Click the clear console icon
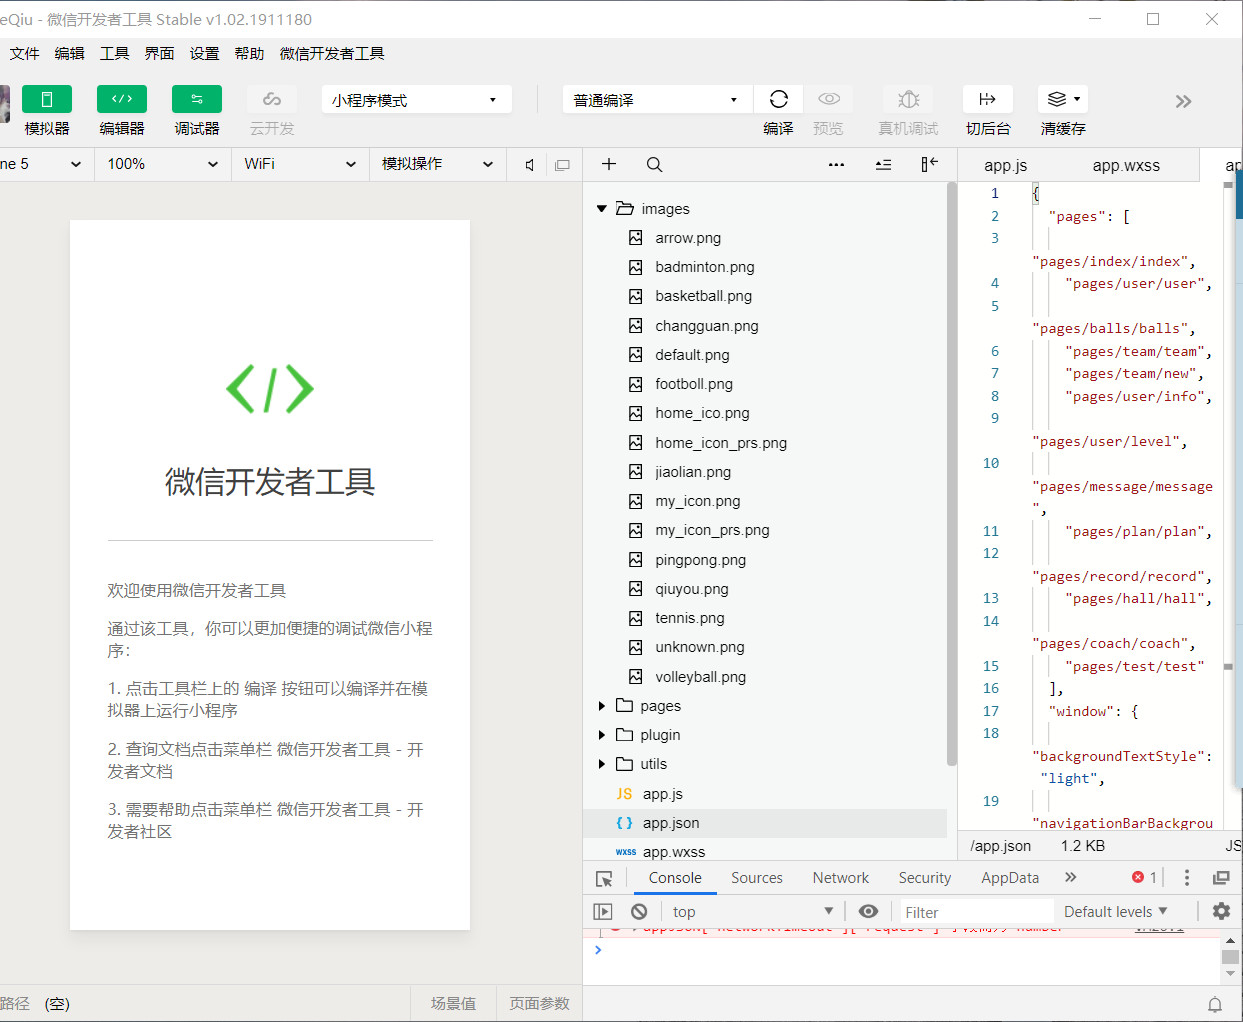Screen dimensions: 1243x1022 [639, 912]
